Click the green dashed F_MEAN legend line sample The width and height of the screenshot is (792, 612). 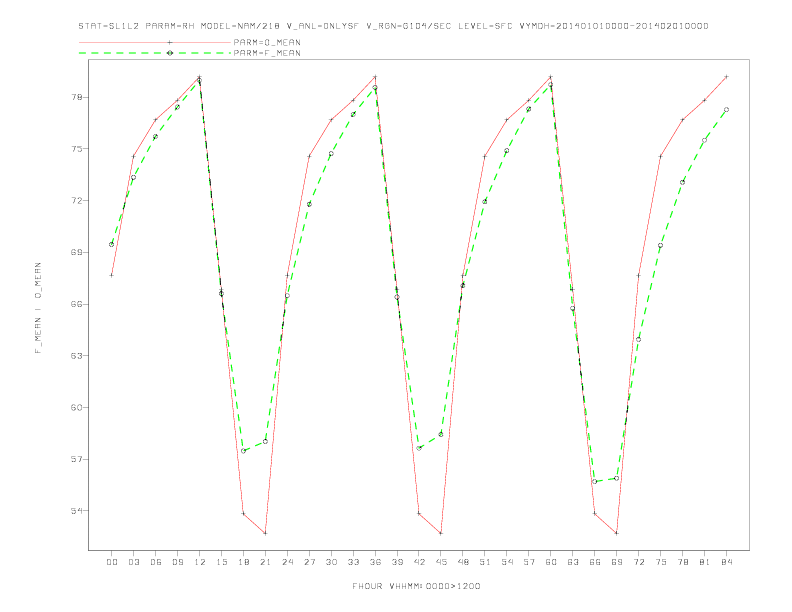coord(155,53)
